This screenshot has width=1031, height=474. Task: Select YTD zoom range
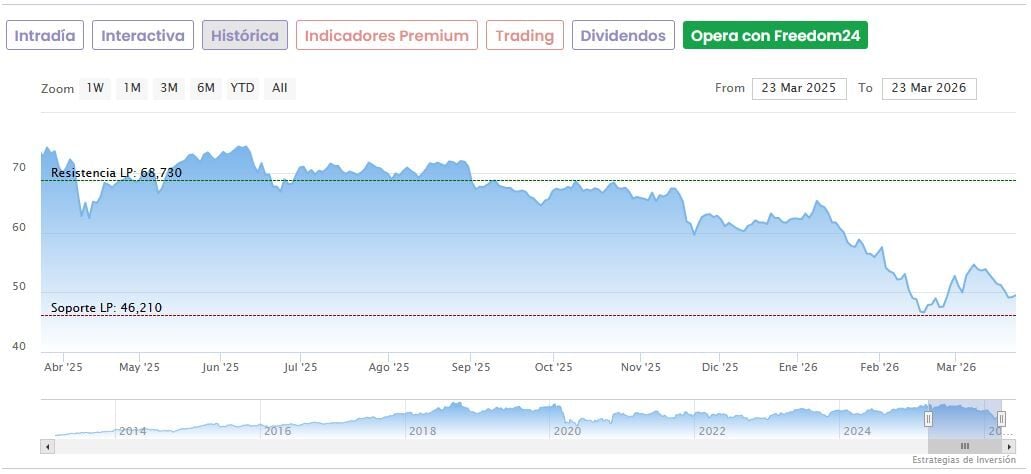click(243, 88)
